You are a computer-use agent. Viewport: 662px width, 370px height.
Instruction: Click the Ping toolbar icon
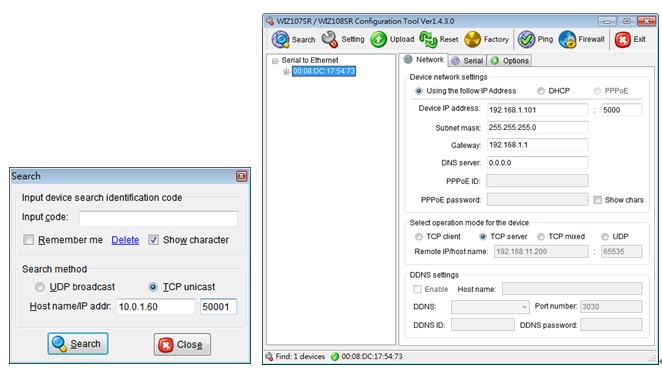click(526, 39)
